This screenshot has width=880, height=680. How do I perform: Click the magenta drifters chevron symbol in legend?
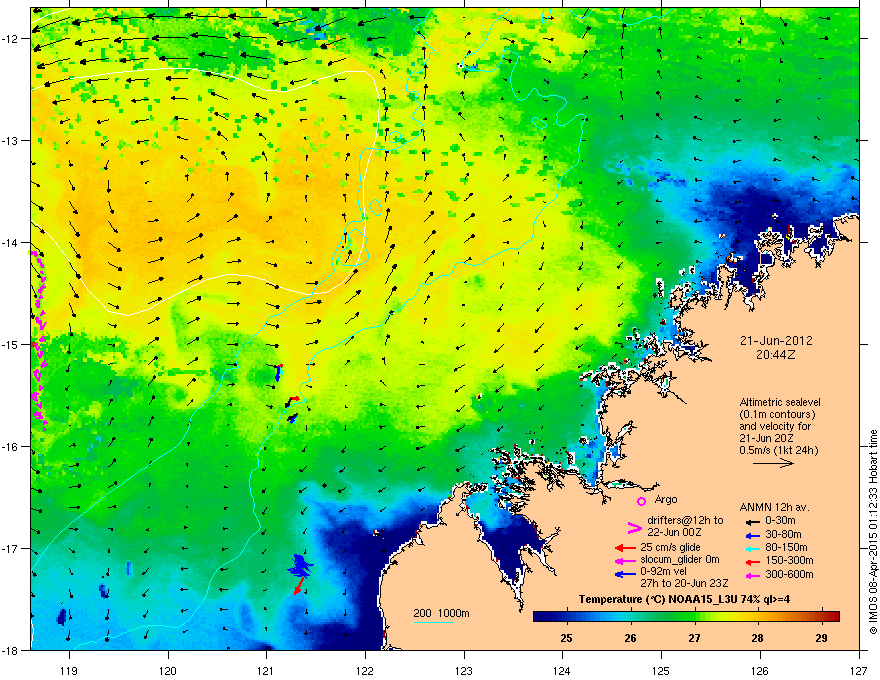click(634, 527)
